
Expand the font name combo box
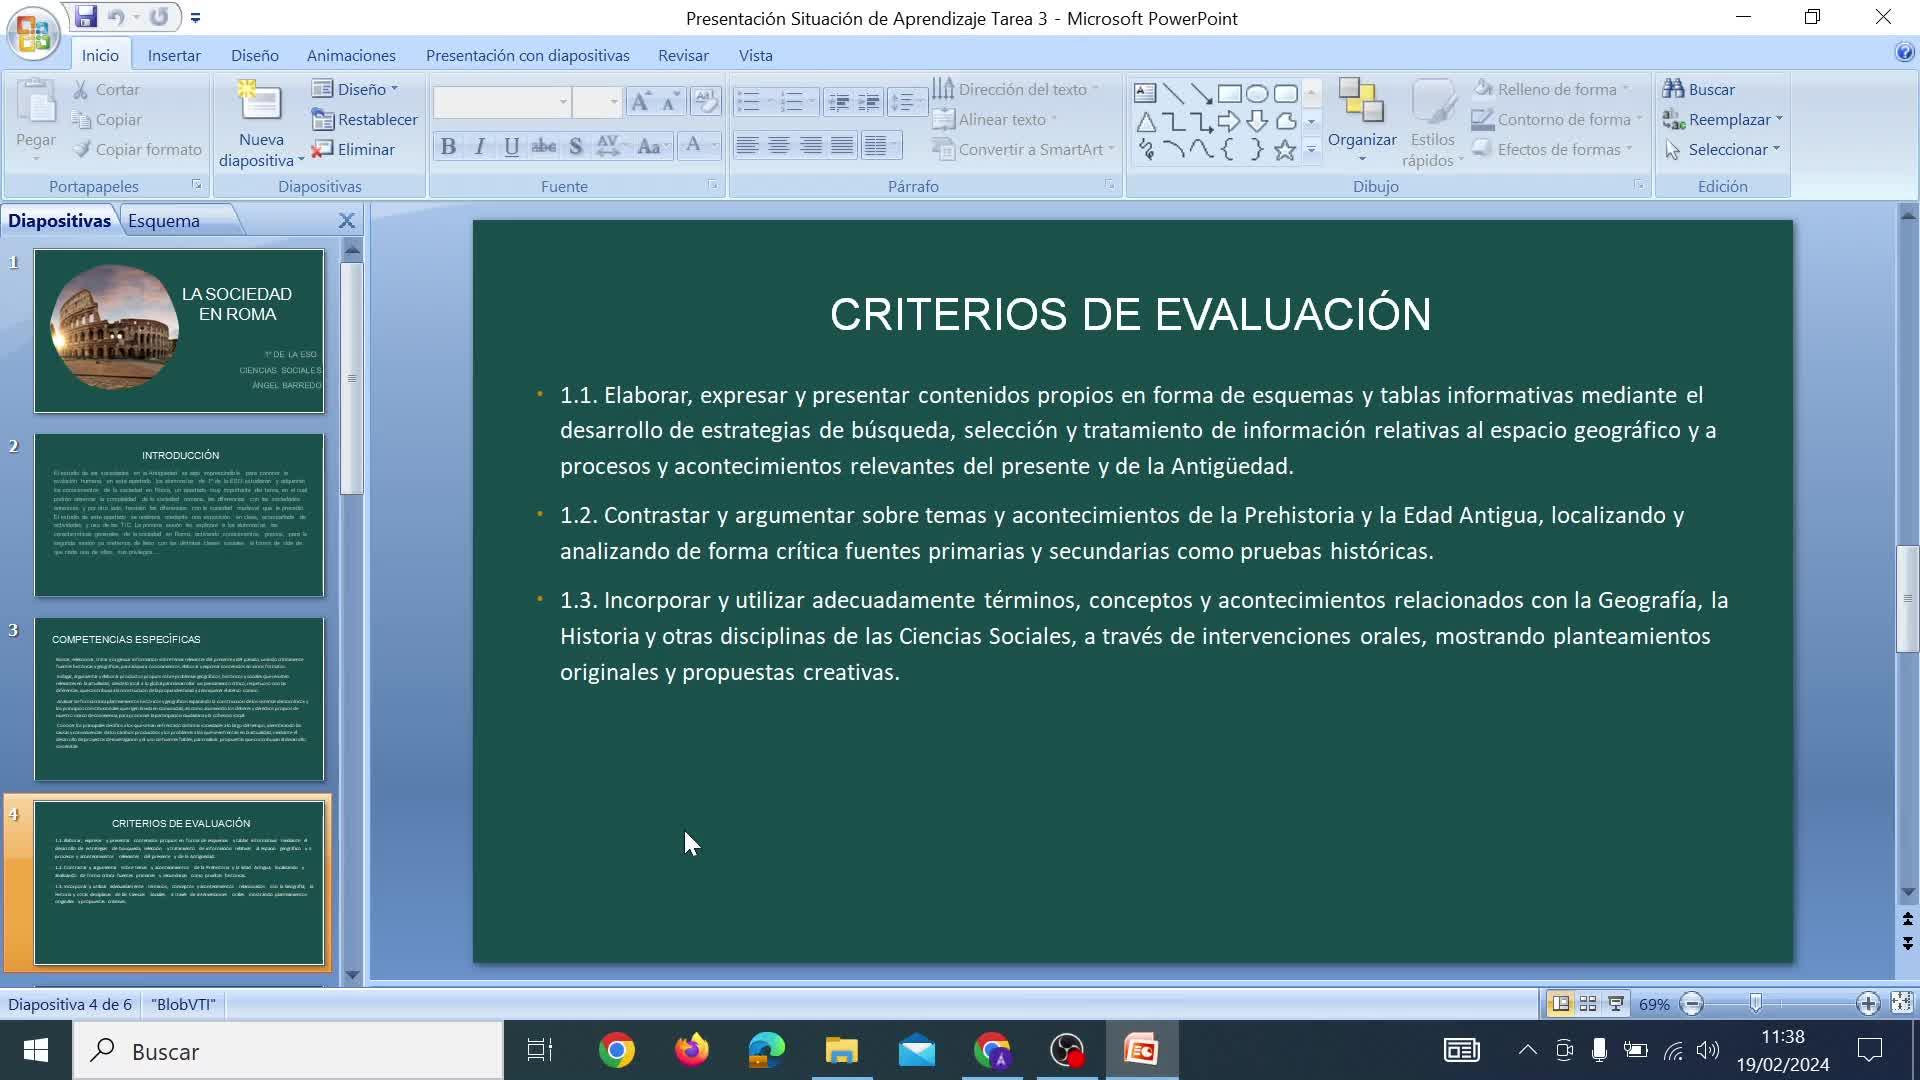563,102
